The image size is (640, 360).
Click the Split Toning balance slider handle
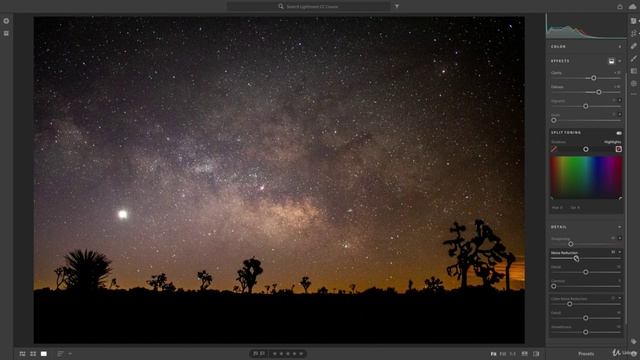tap(586, 149)
